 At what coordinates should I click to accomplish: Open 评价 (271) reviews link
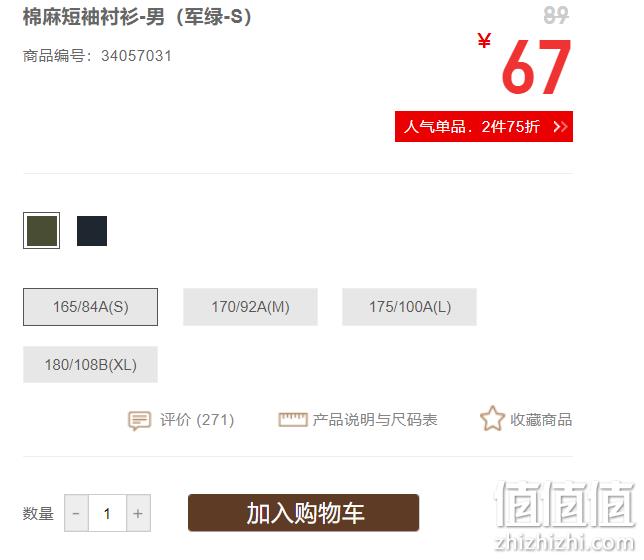pyautogui.click(x=197, y=420)
